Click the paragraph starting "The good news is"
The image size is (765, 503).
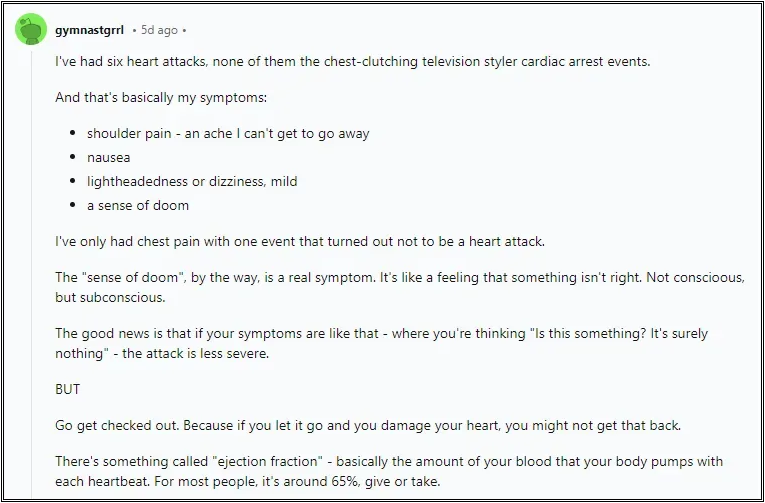click(x=382, y=343)
